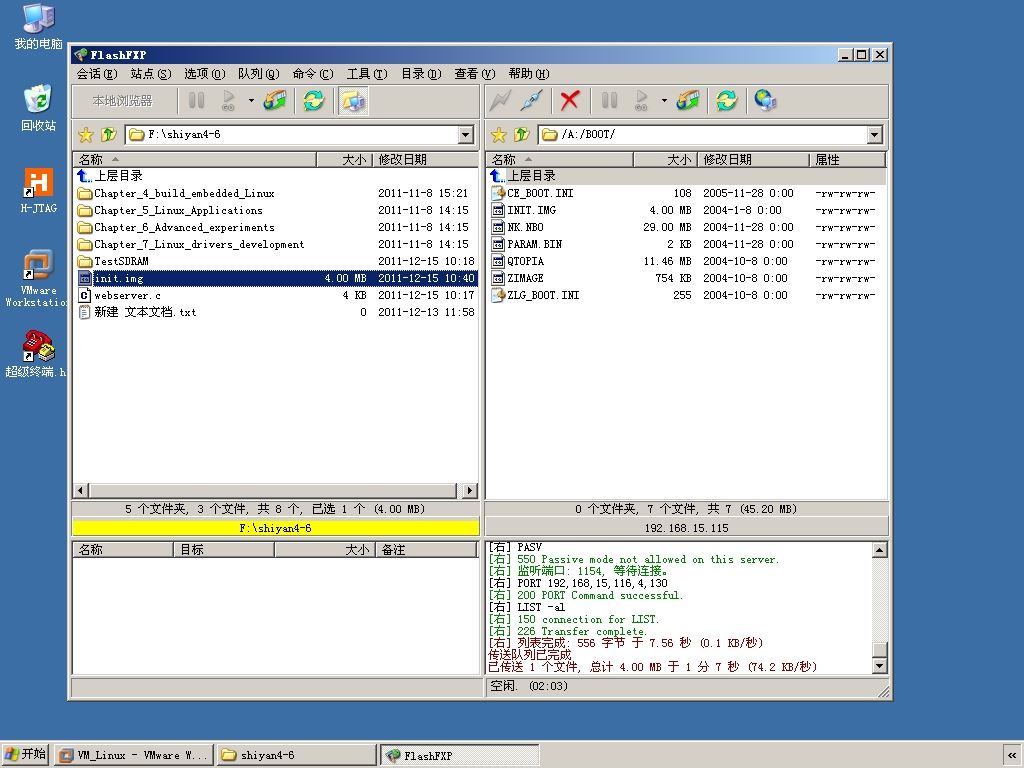Toggle the local browser switch button
1024x768 pixels.
(353, 101)
